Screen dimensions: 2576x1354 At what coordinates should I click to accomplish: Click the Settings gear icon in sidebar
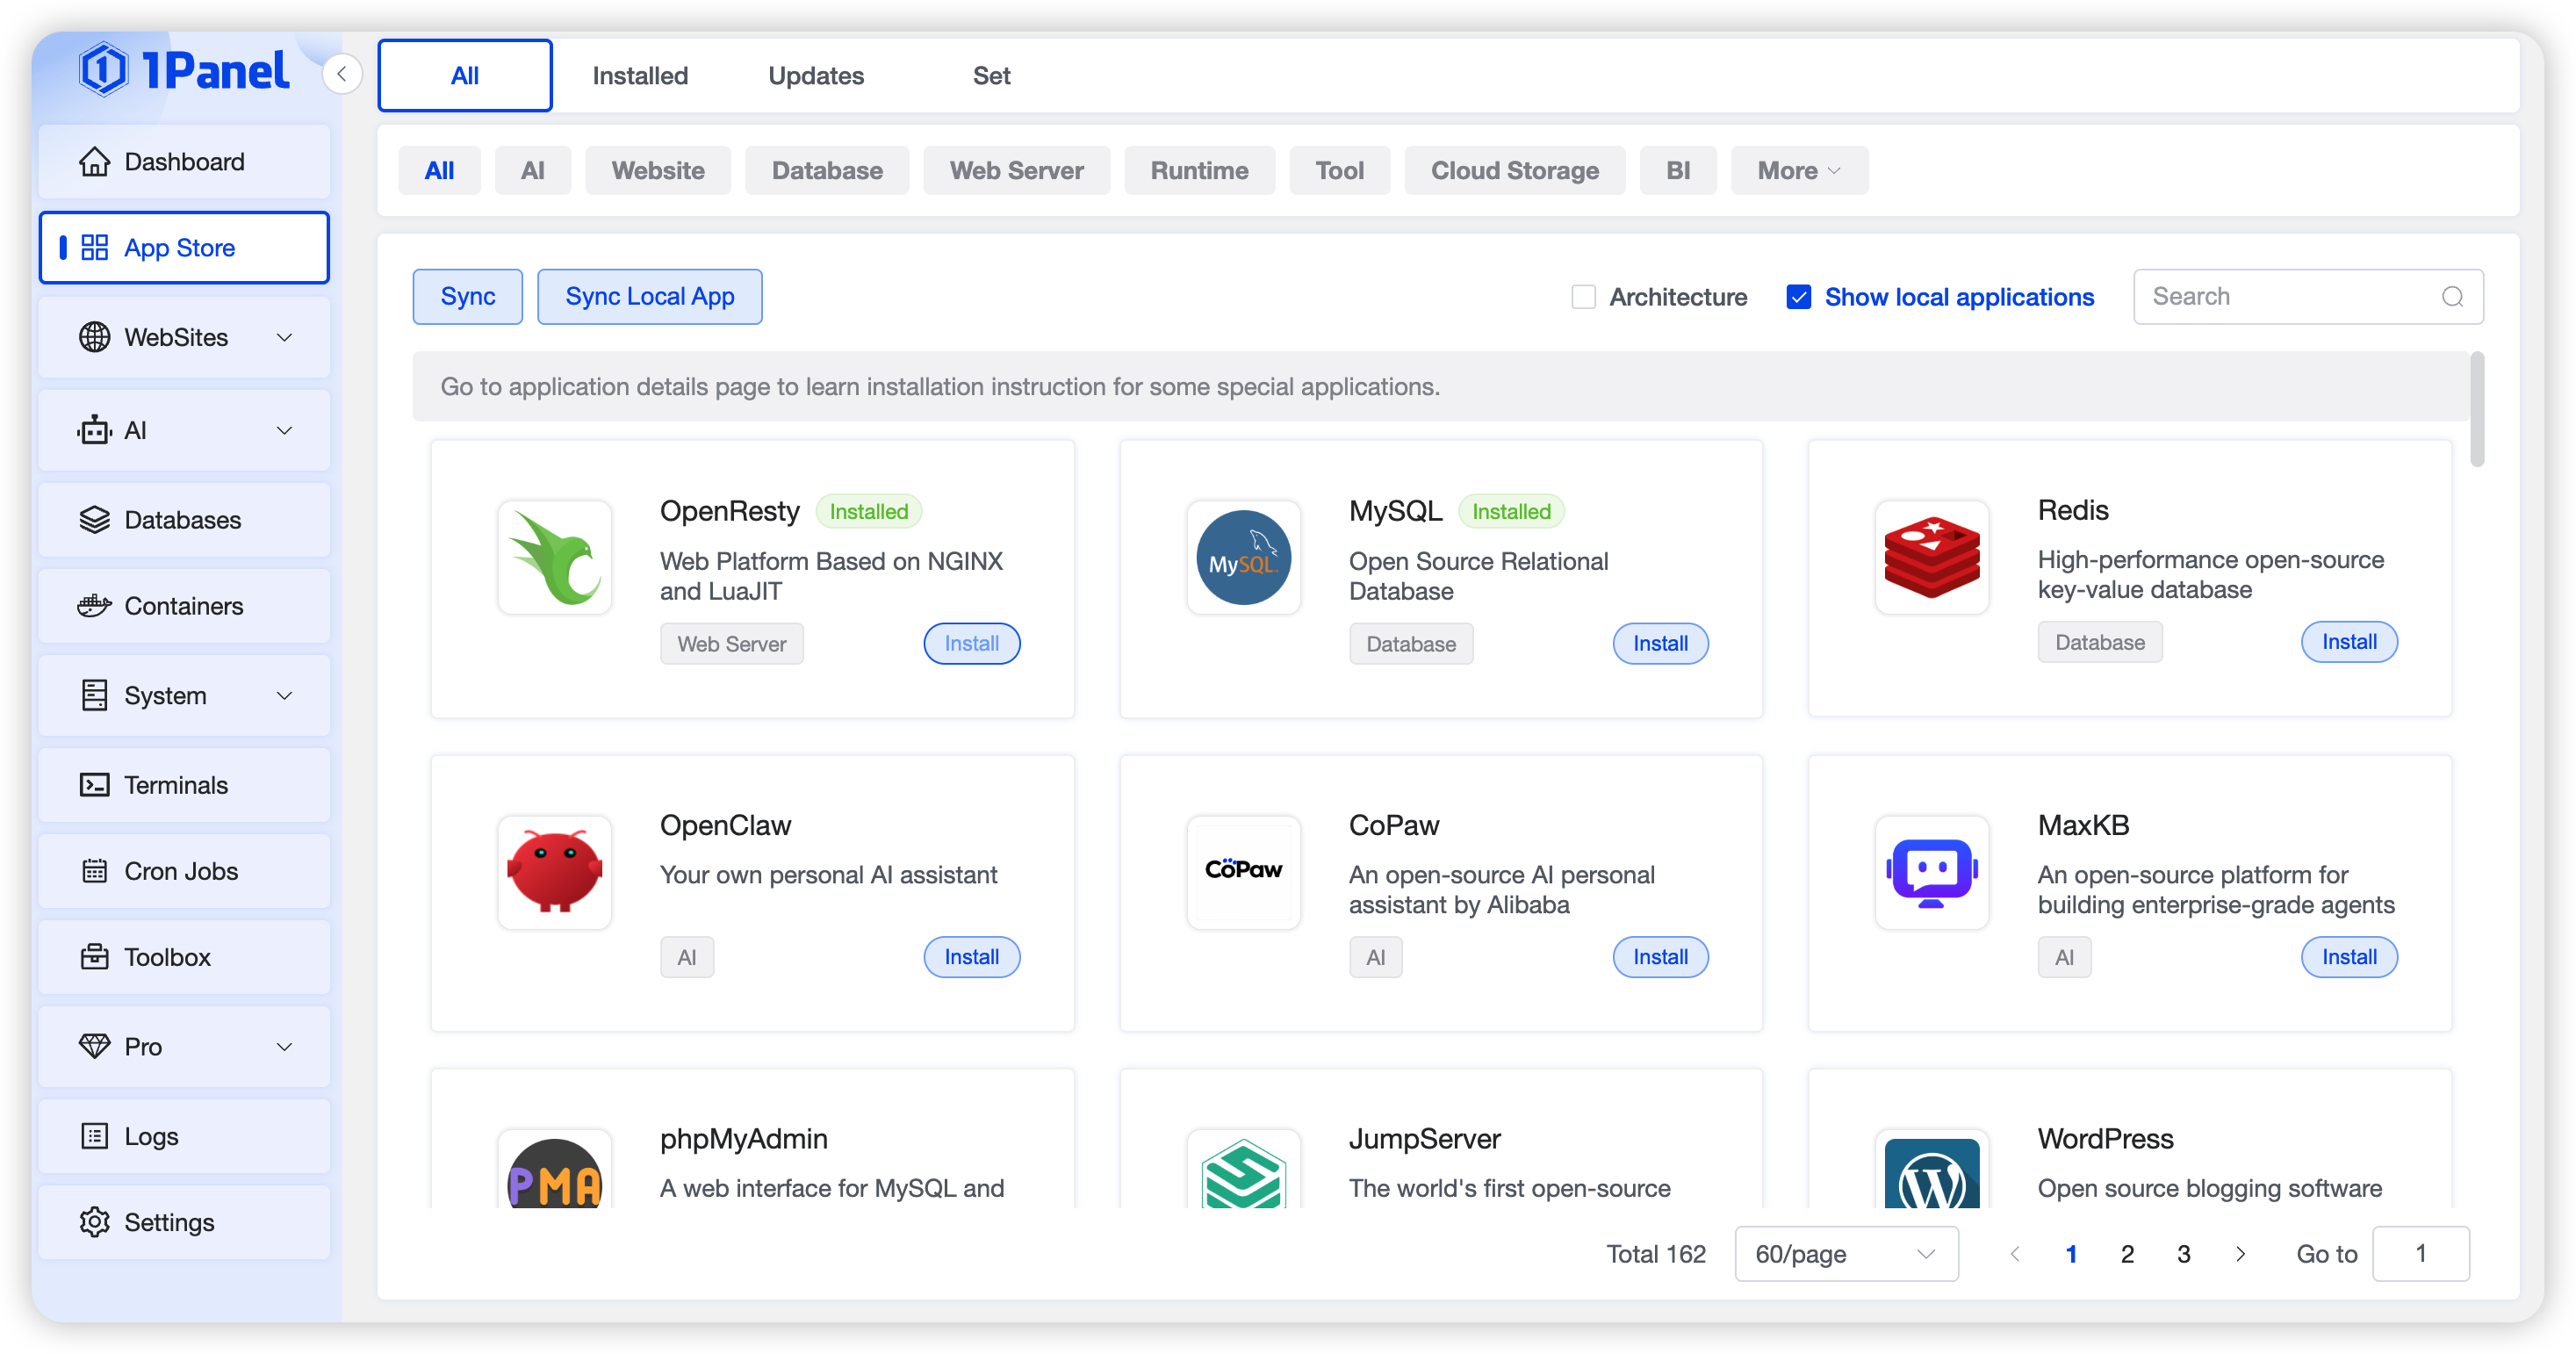[x=94, y=1222]
